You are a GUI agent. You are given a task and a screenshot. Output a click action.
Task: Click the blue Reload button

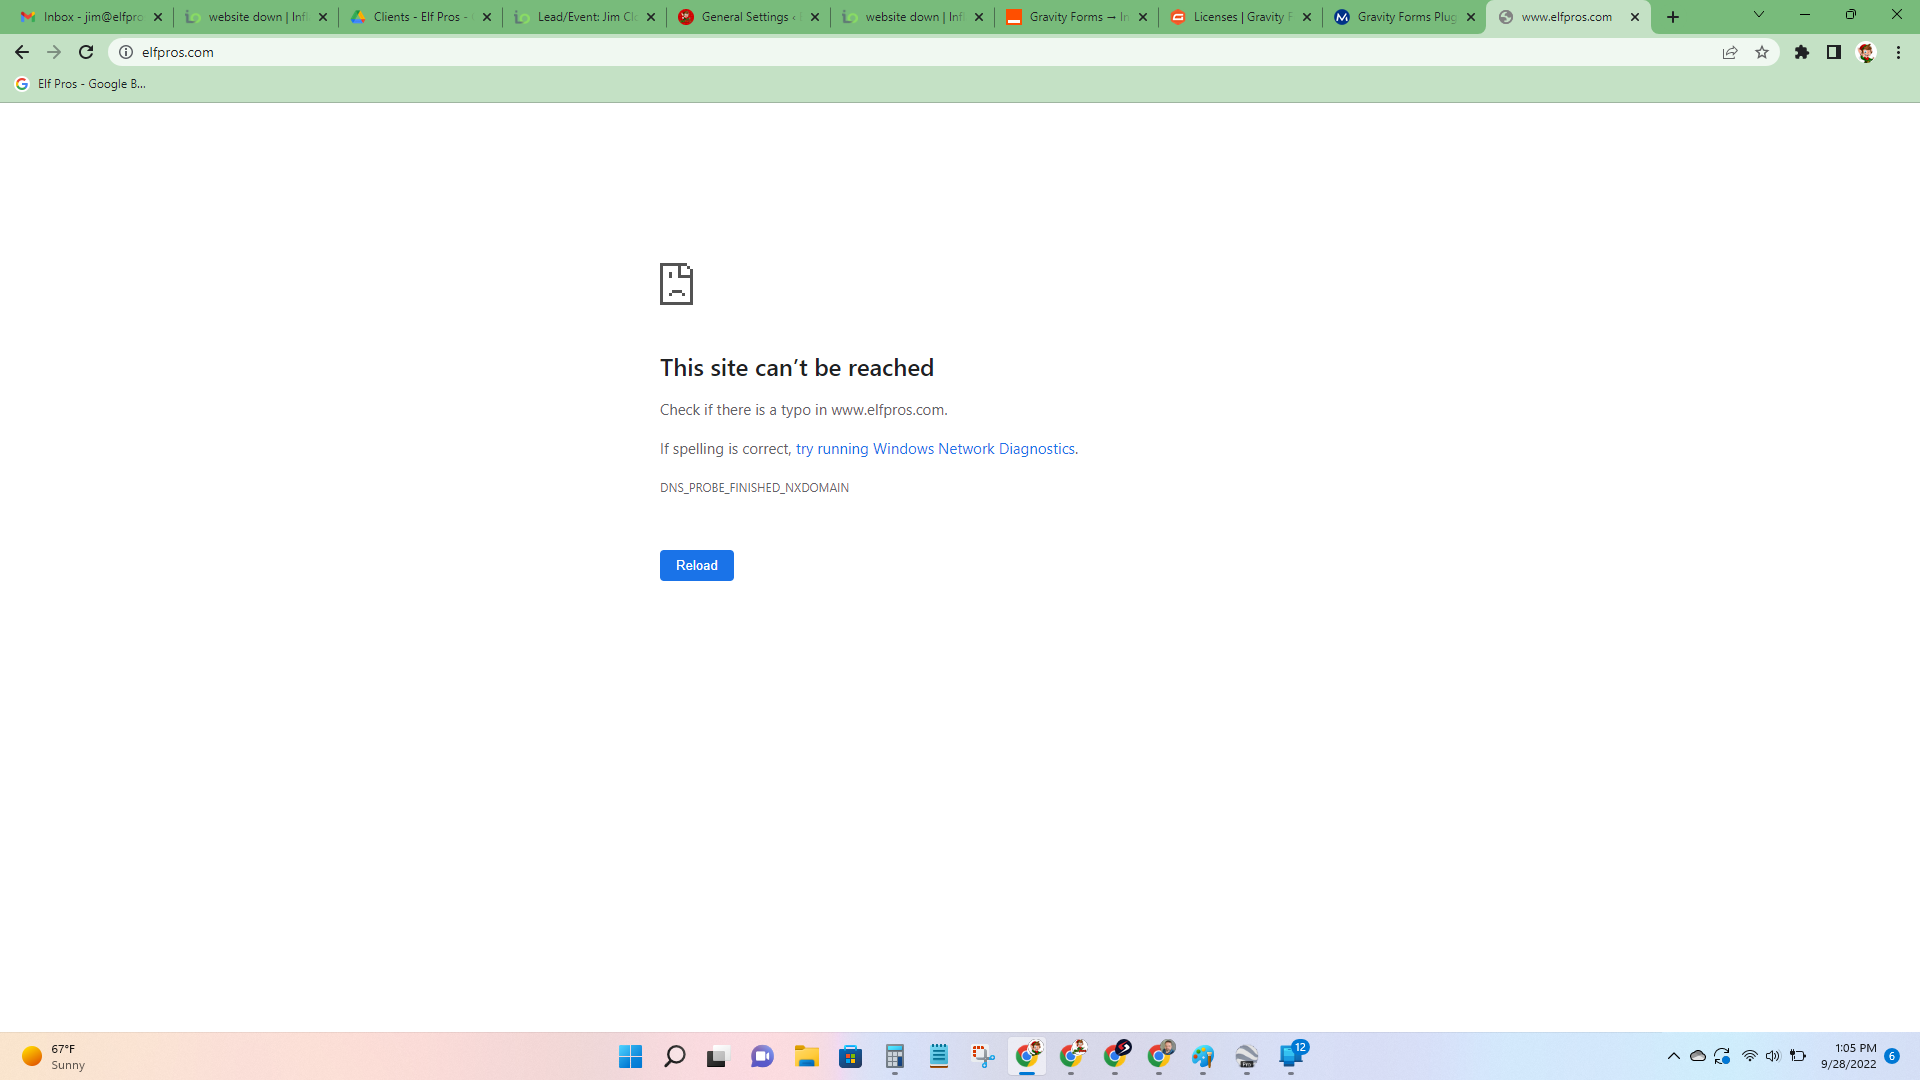pyautogui.click(x=696, y=565)
